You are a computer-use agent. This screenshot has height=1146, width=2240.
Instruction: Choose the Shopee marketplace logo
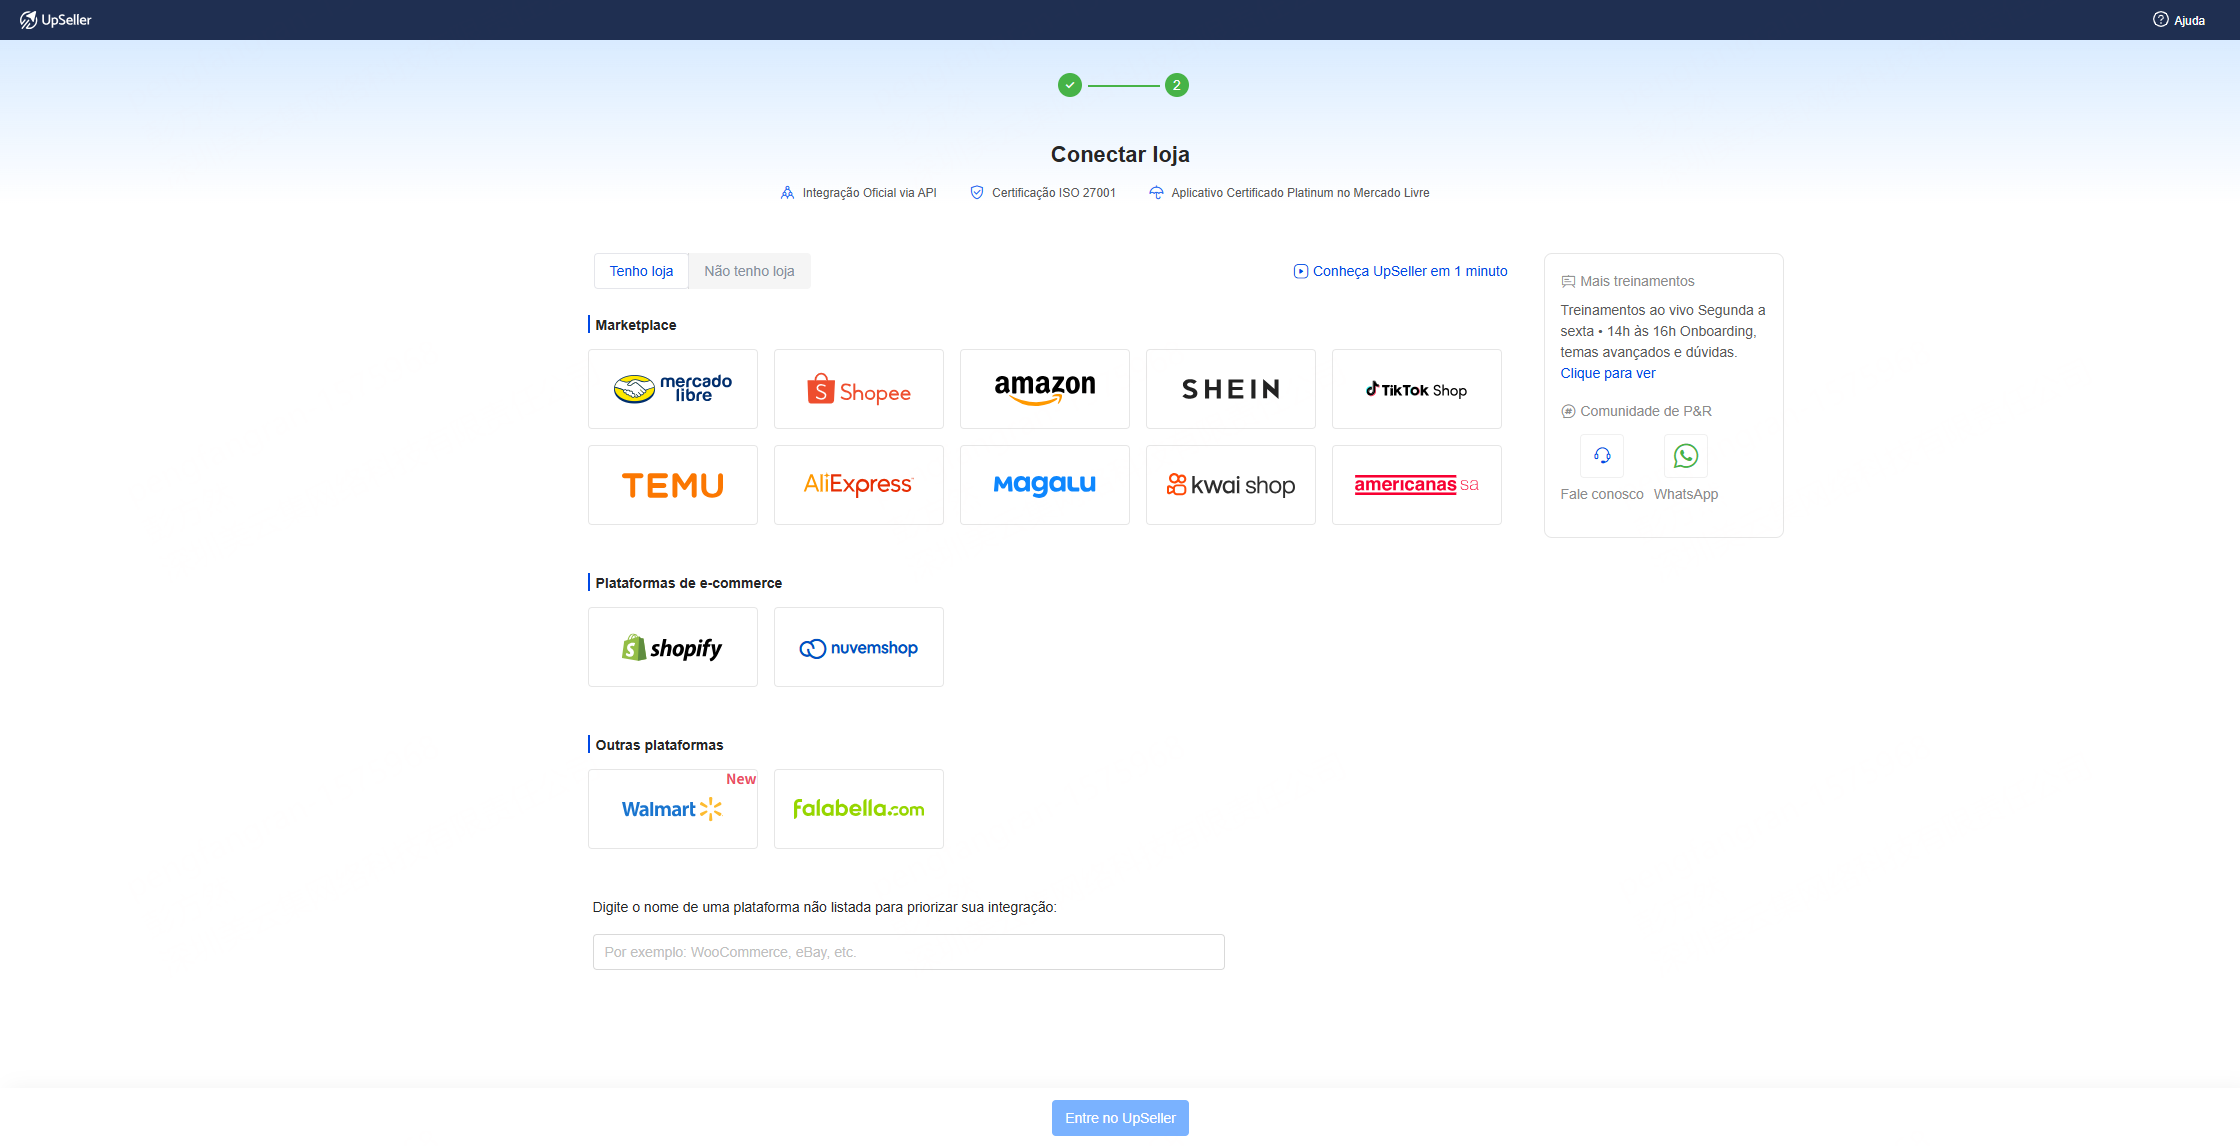pos(859,389)
